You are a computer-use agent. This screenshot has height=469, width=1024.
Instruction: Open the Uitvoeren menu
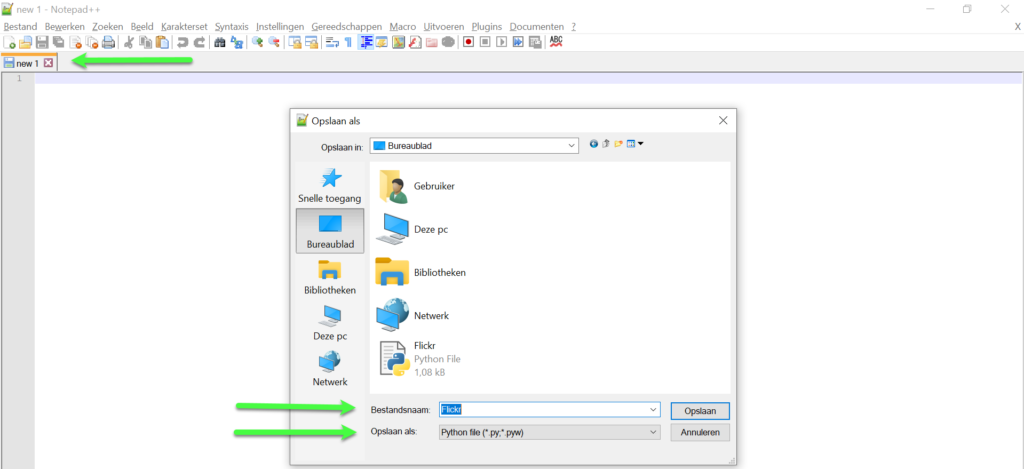pos(444,27)
